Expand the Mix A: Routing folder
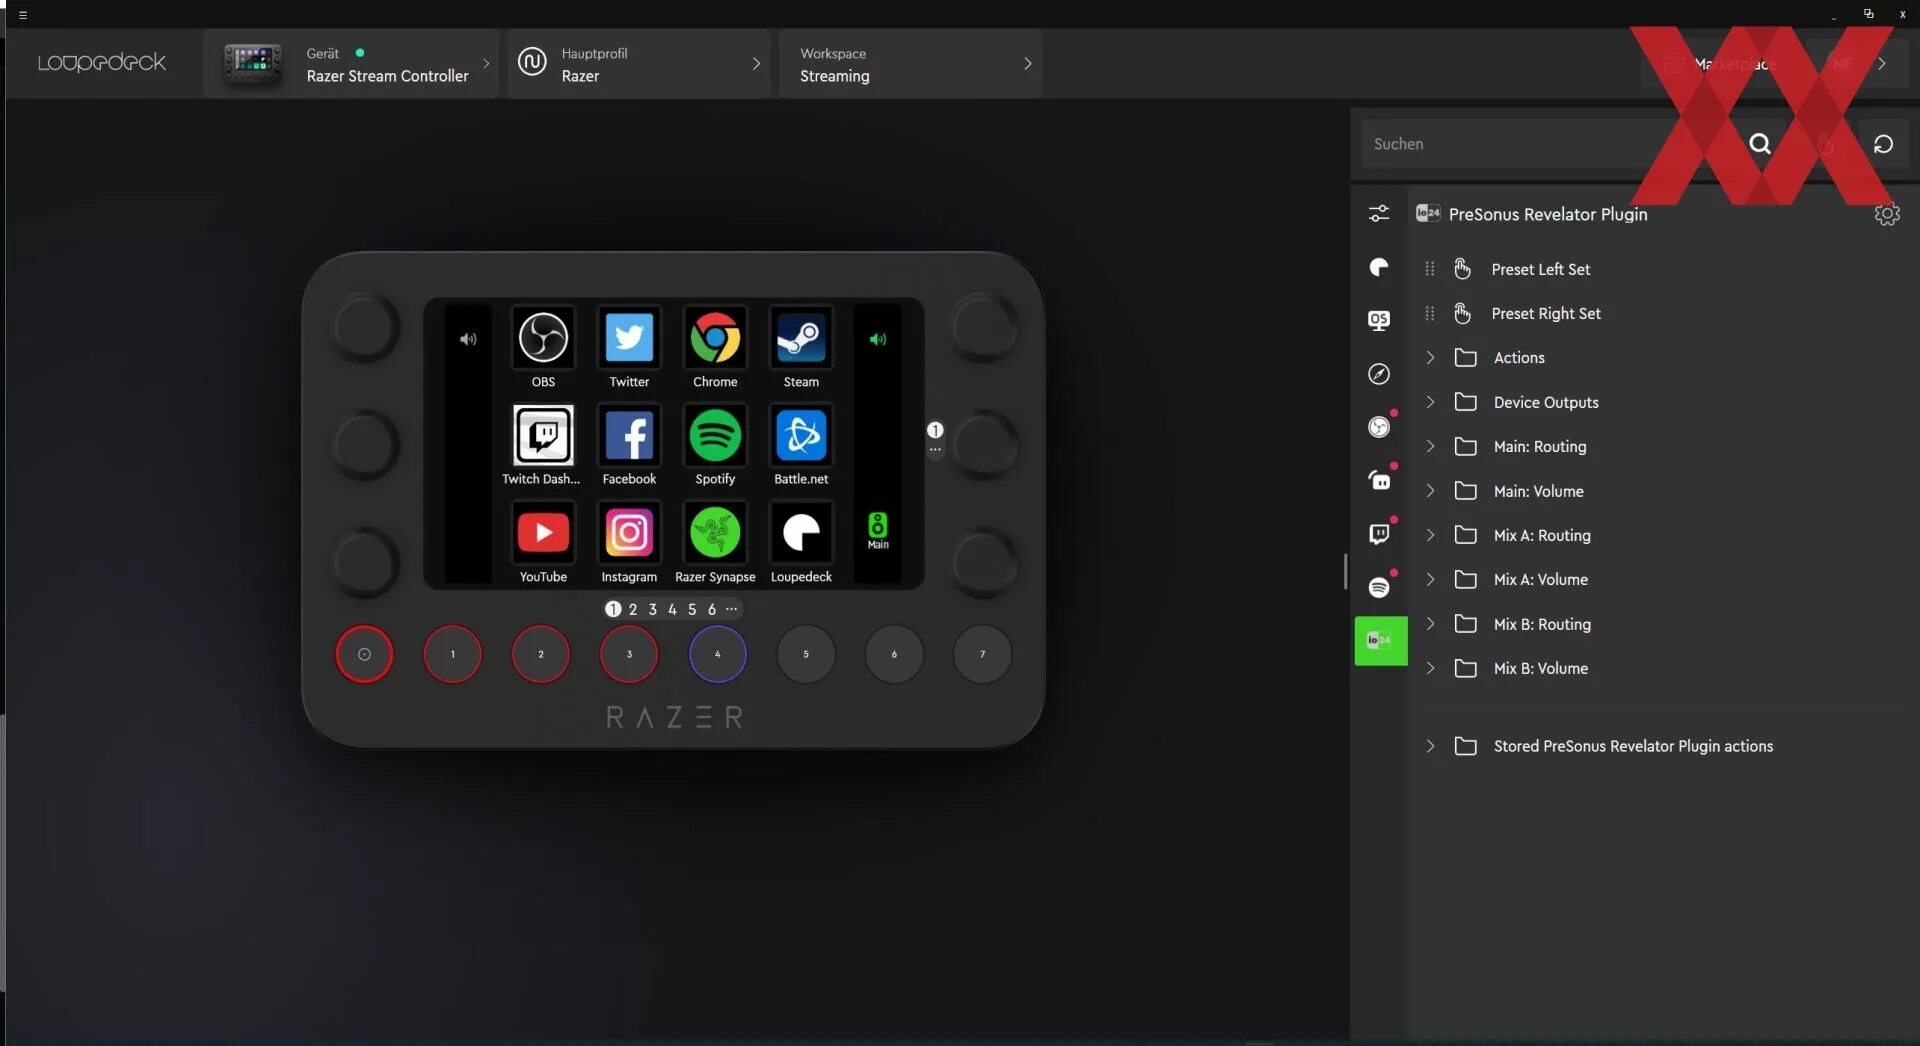The width and height of the screenshot is (1920, 1046). [x=1430, y=535]
